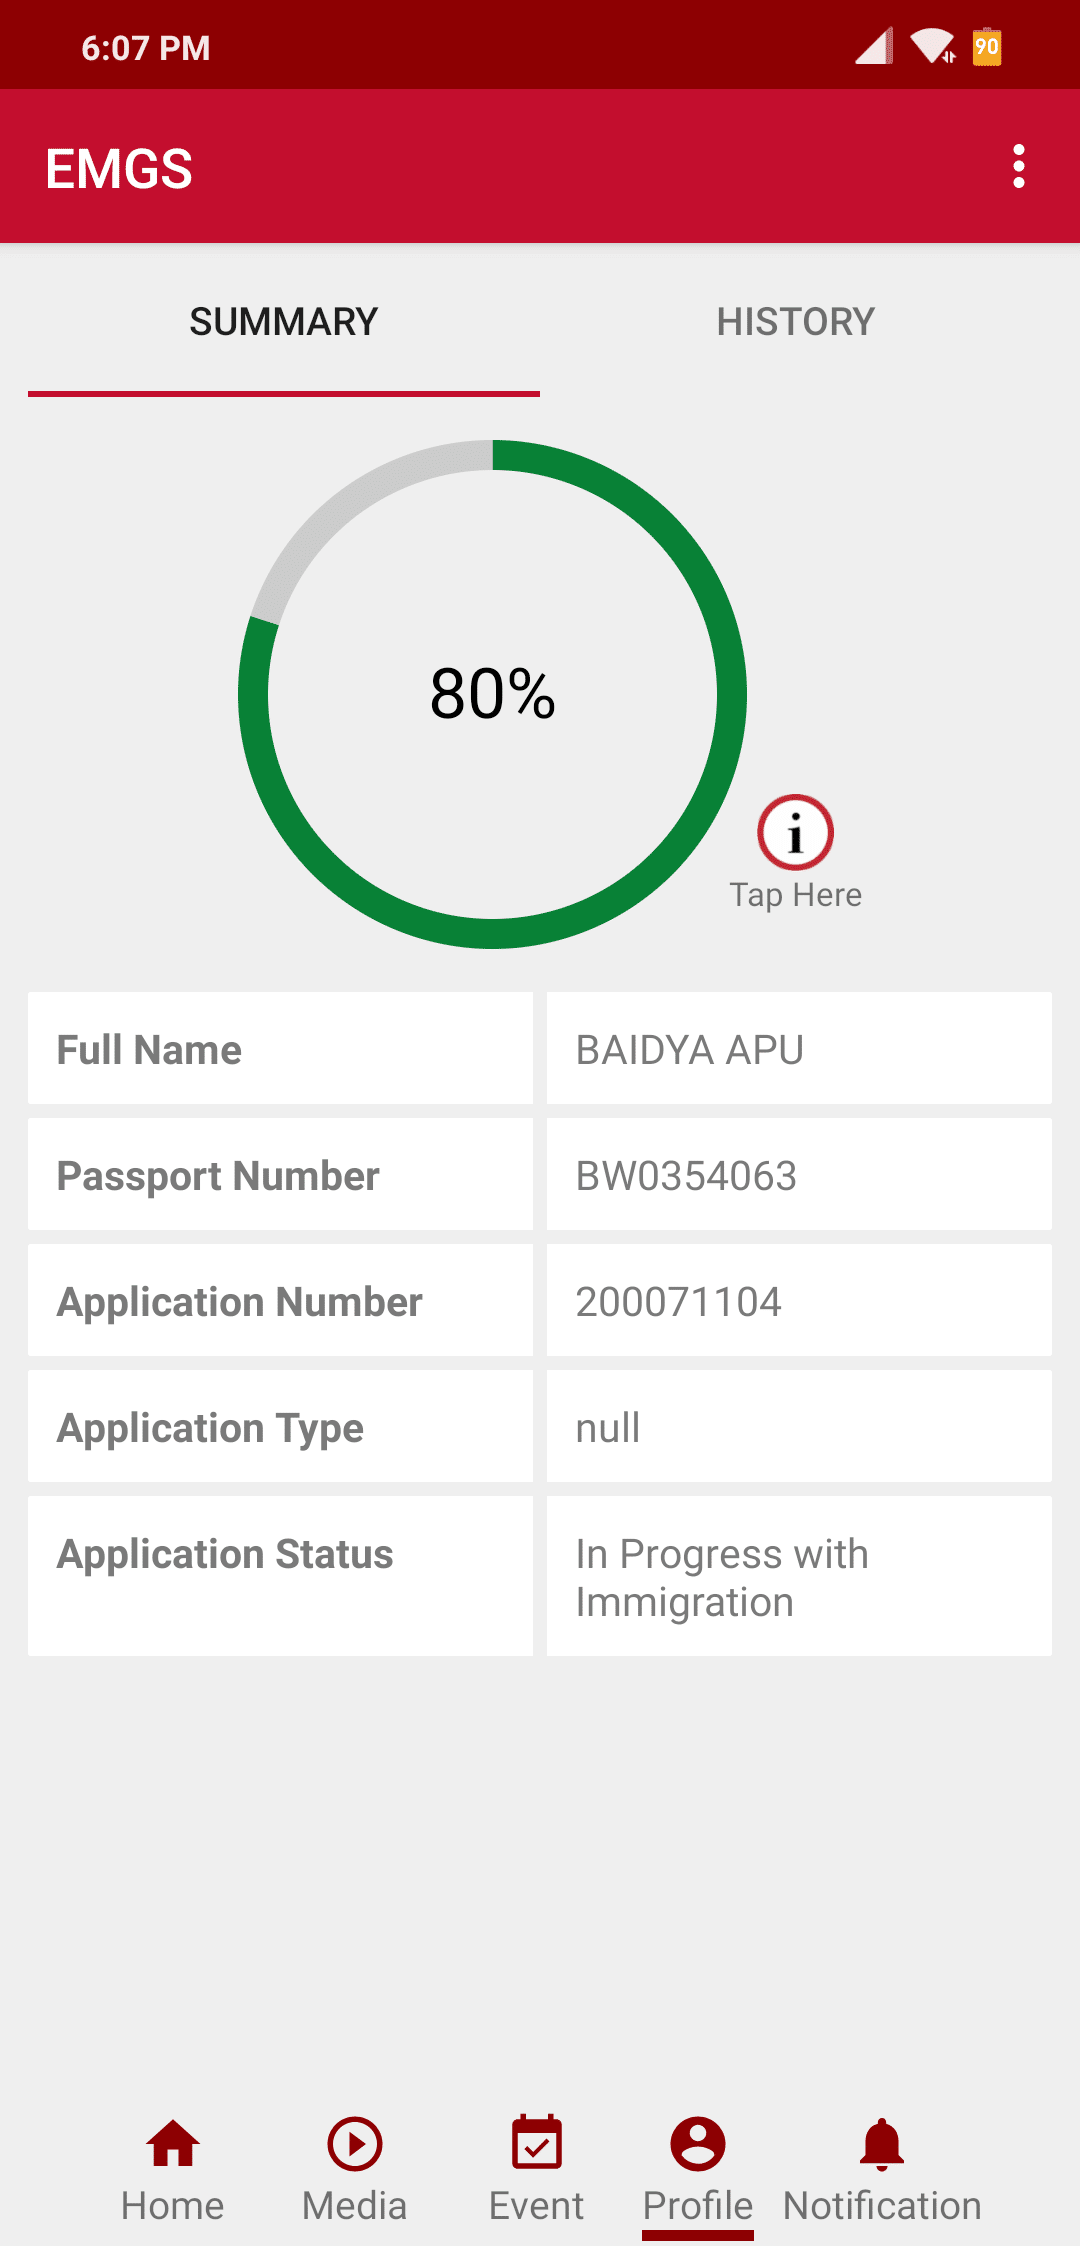
Task: Open the three-dot overflow menu
Action: point(1018,166)
